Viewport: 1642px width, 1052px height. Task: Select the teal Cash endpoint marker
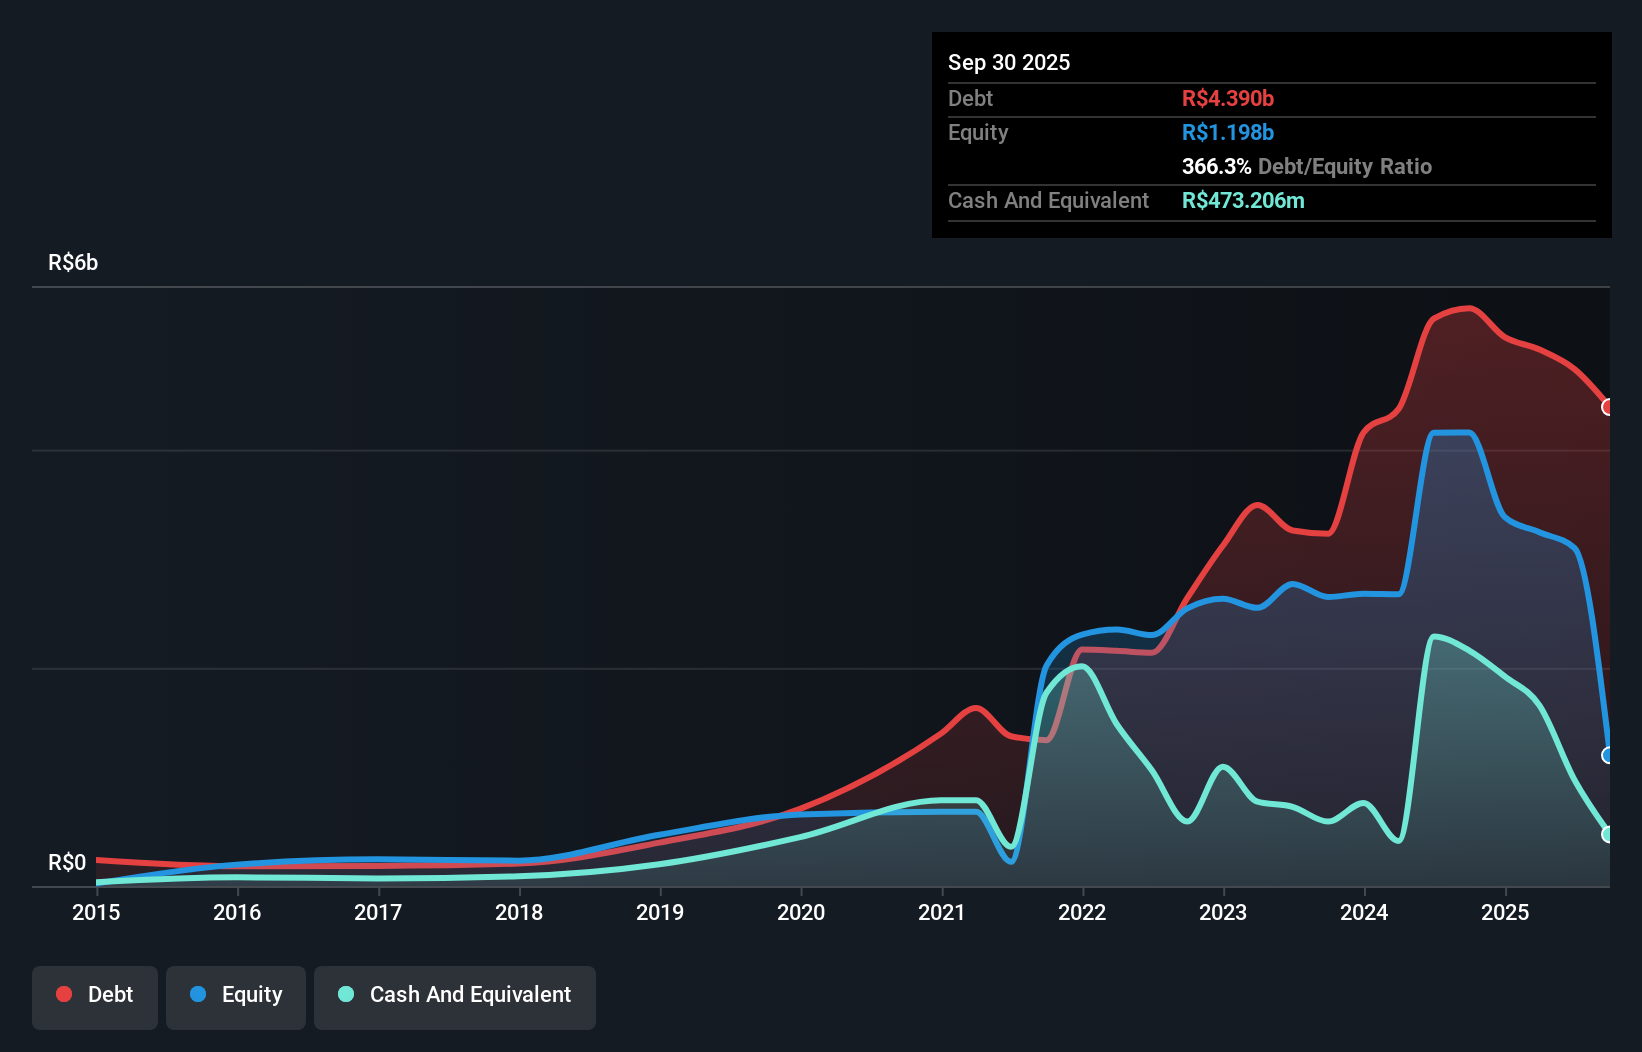1607,833
